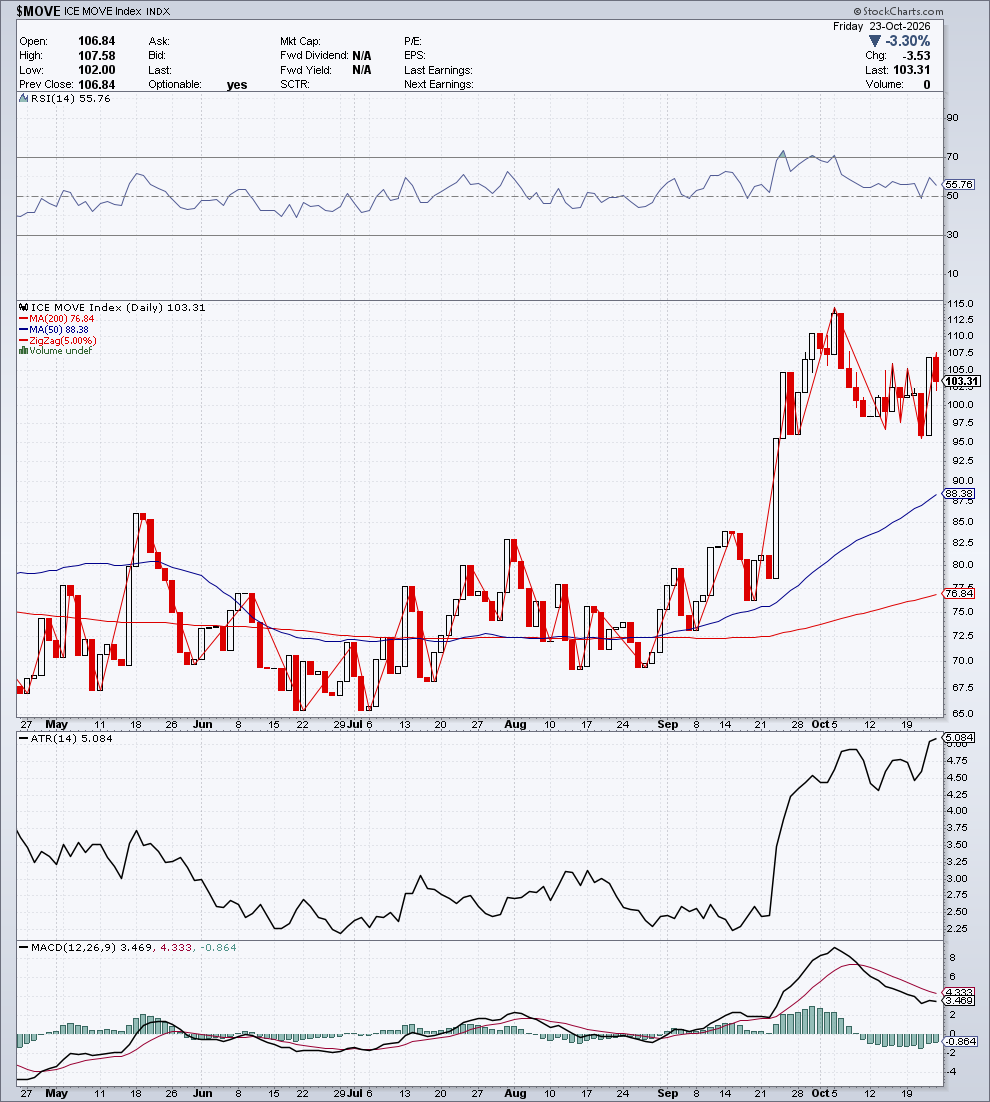Click the Chg value -3.53

click(x=917, y=56)
